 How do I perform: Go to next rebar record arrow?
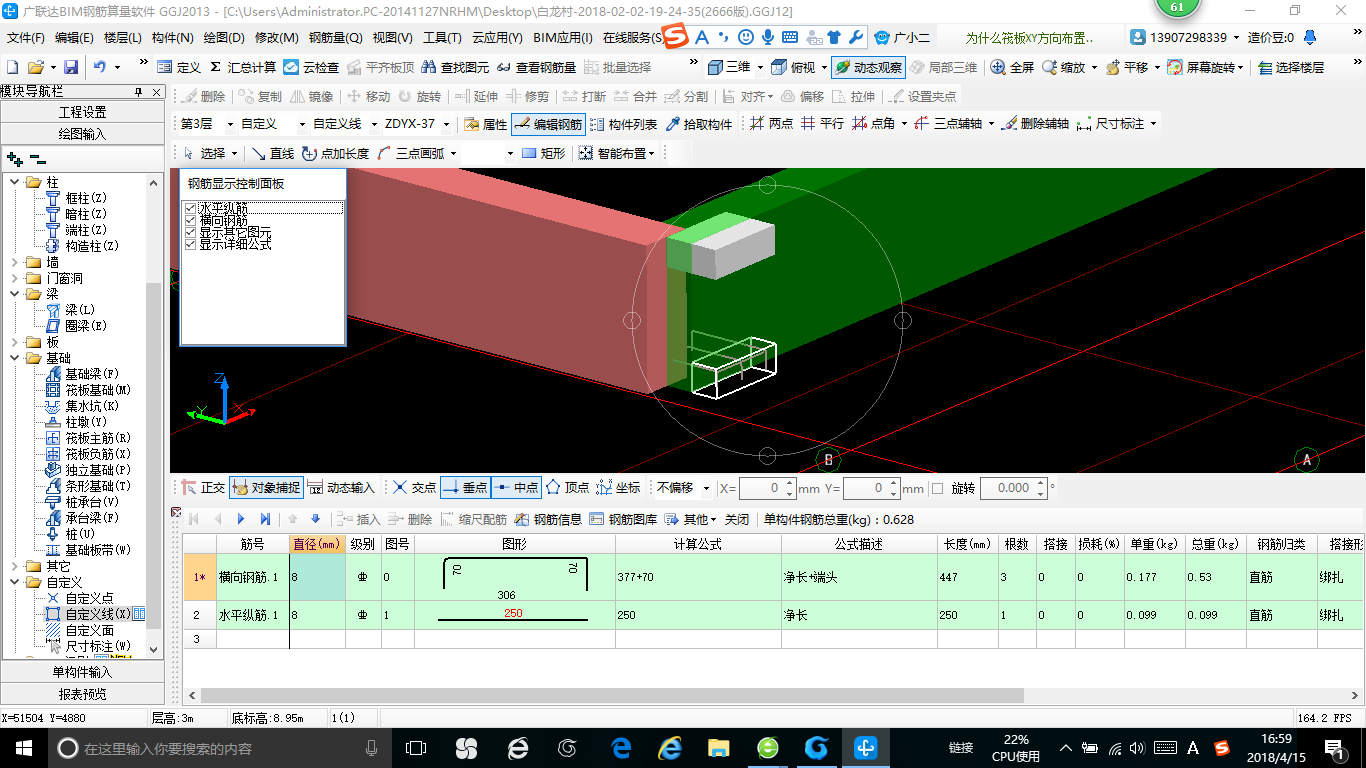241,519
